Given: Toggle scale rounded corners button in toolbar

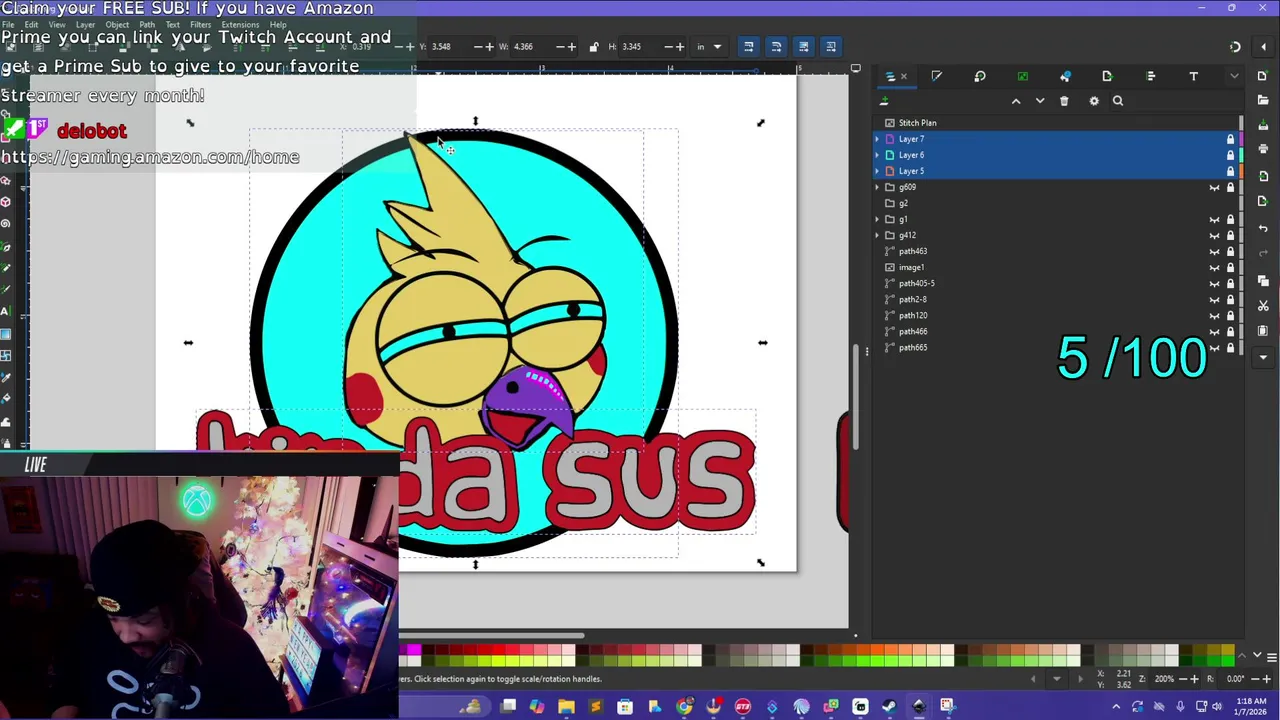Looking at the screenshot, I should 776,46.
